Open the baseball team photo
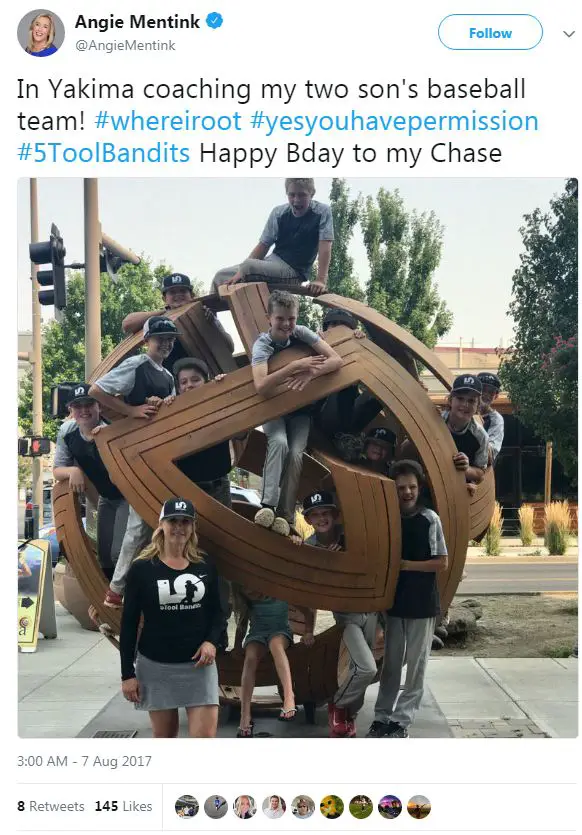The height and width of the screenshot is (835, 582). pyautogui.click(x=298, y=457)
